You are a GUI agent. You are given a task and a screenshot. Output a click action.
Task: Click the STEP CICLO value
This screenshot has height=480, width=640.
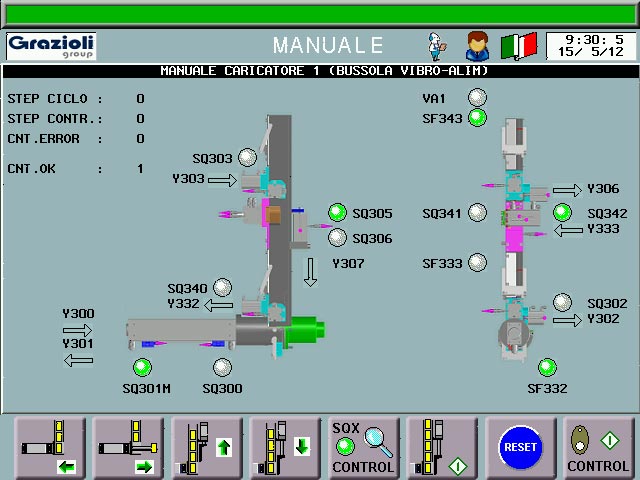(140, 98)
